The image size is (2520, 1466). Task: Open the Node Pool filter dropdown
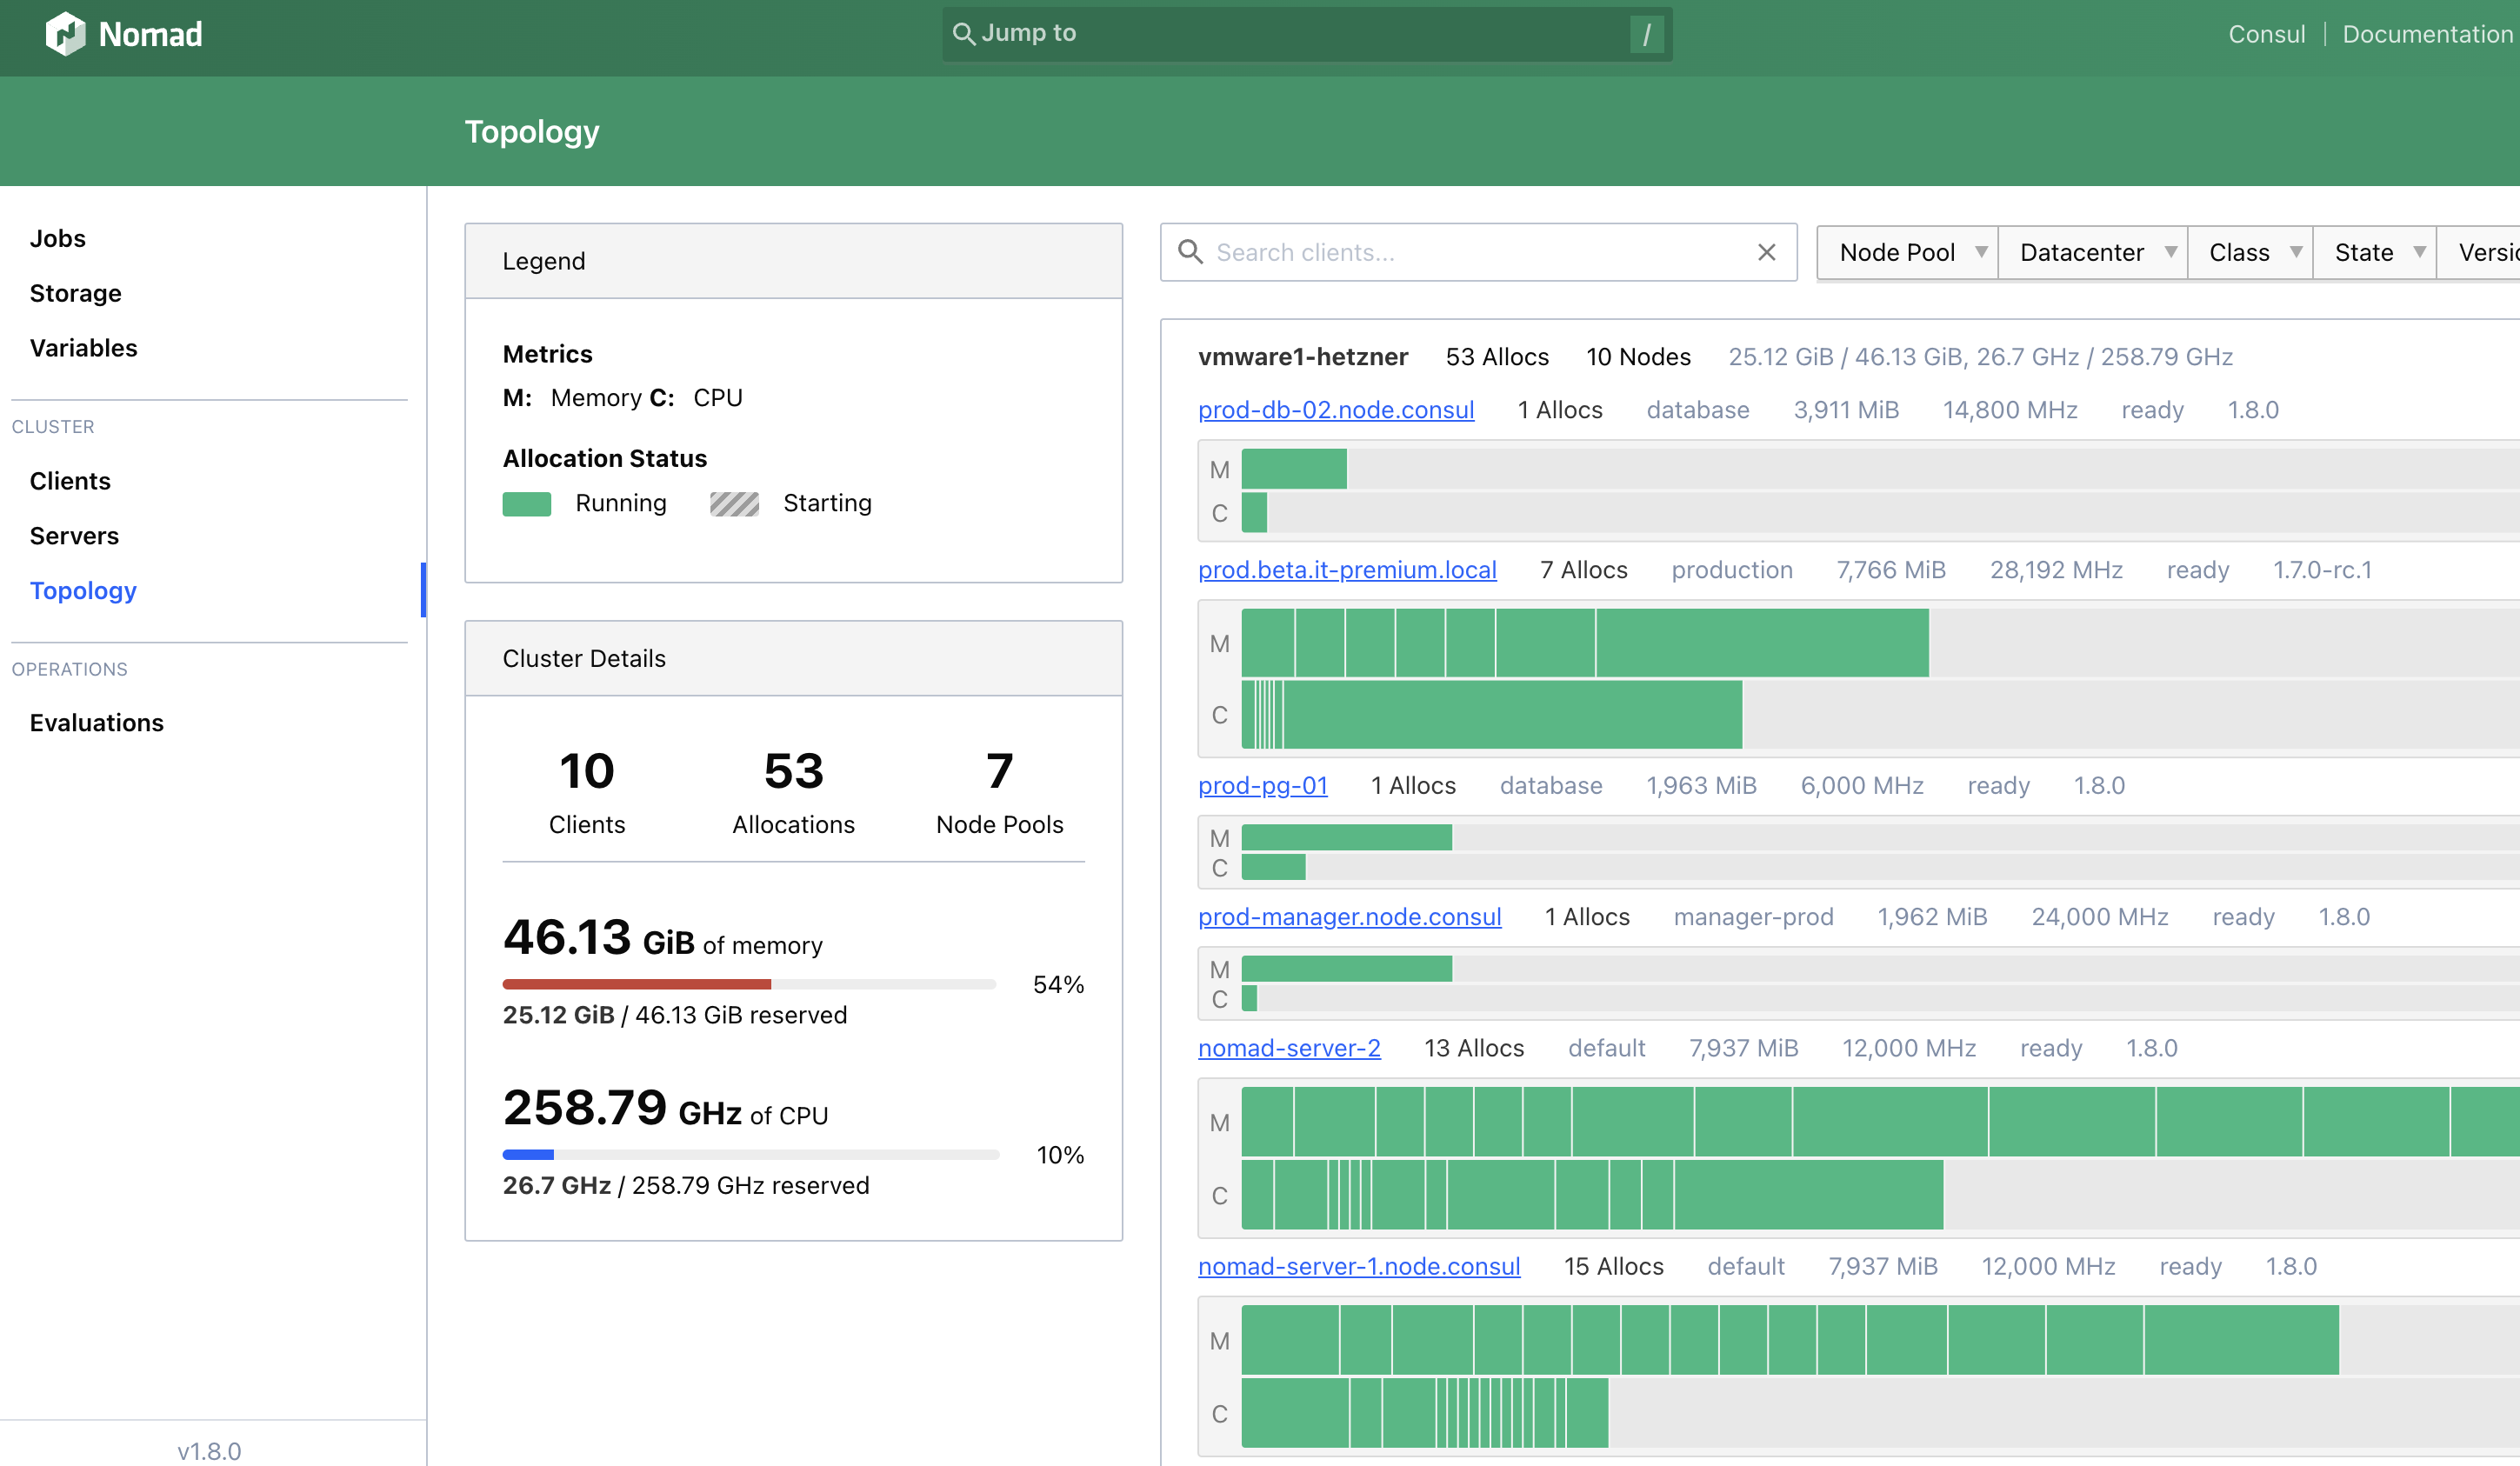1907,252
